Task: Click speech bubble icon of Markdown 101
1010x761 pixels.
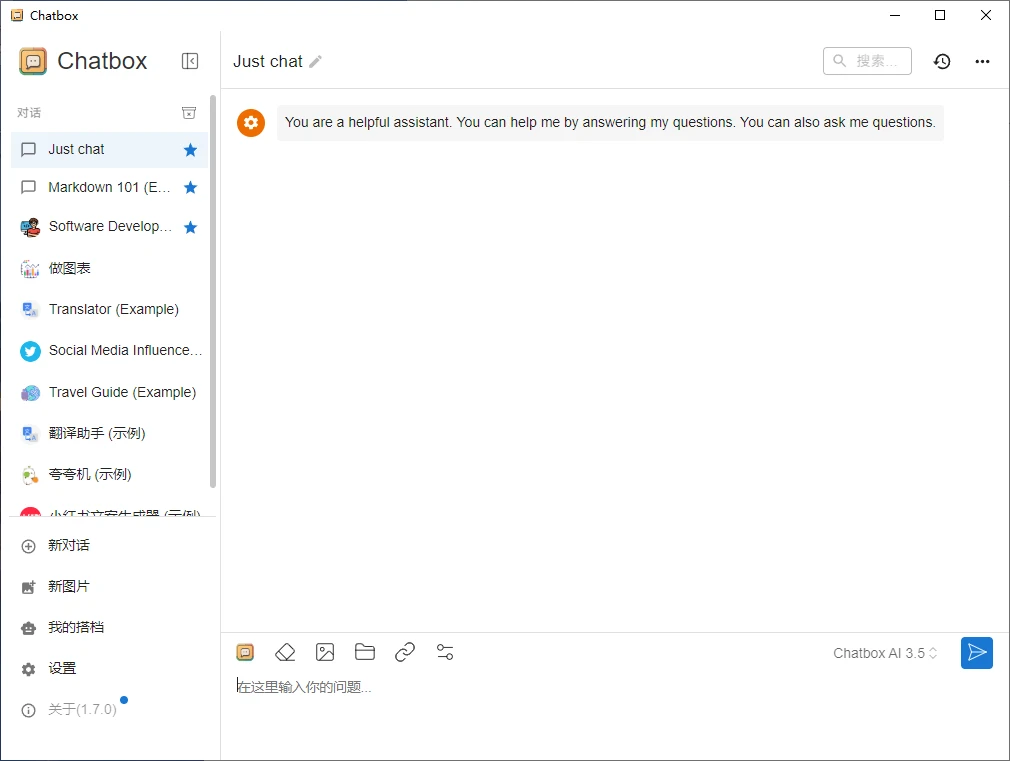Action: [x=28, y=188]
